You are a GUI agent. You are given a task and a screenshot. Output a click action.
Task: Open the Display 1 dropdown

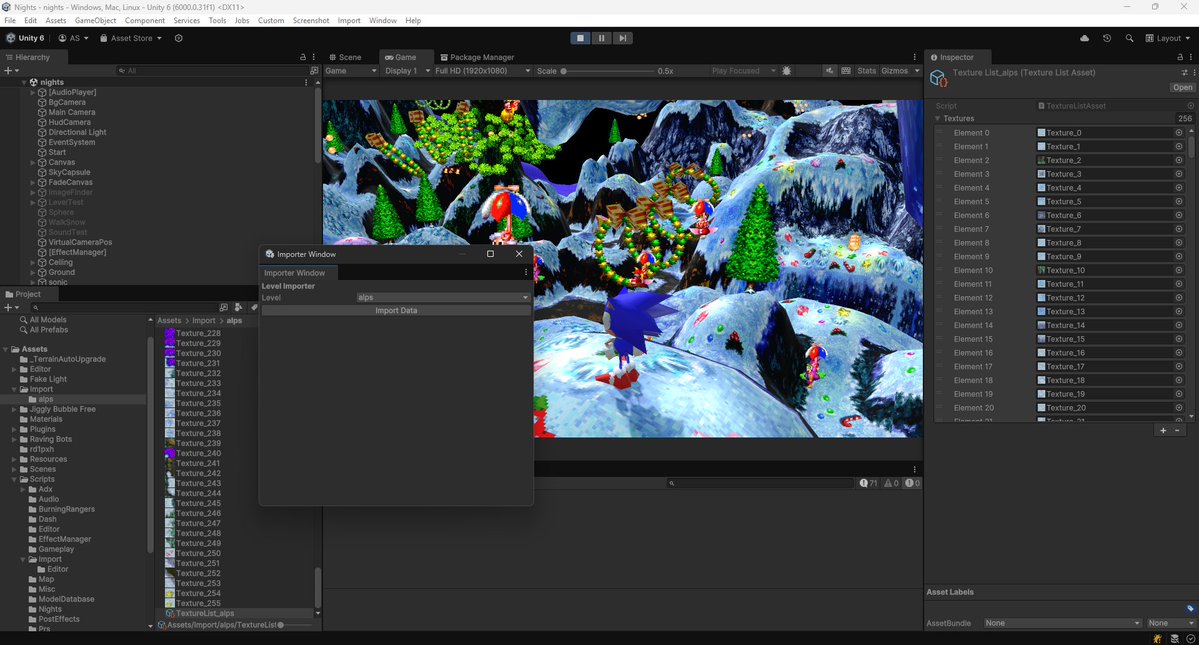tap(406, 71)
